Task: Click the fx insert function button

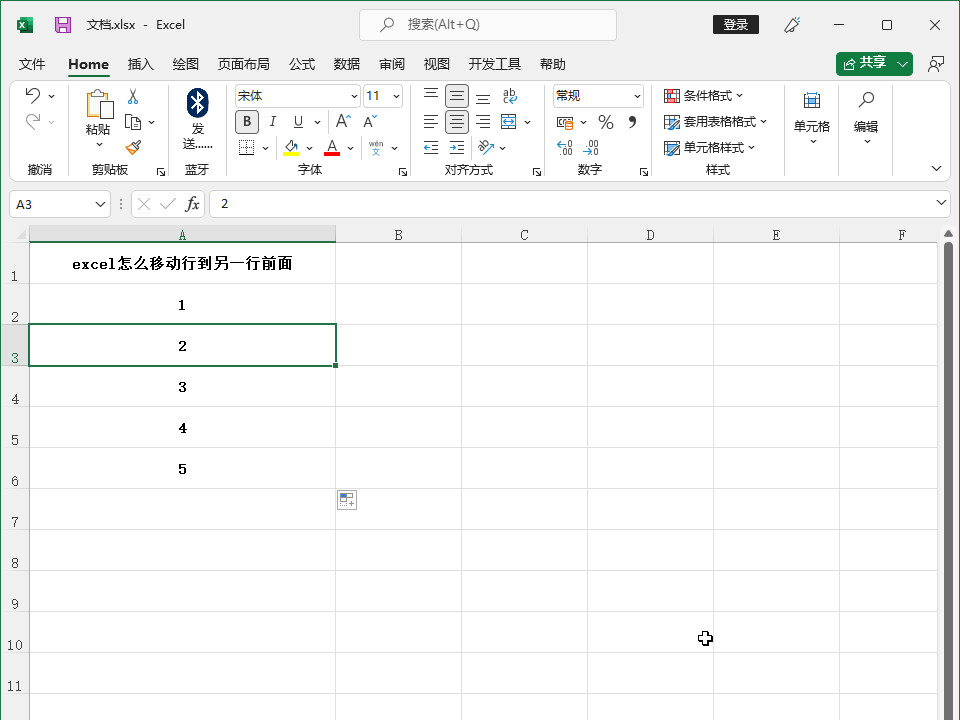Action: [x=192, y=204]
